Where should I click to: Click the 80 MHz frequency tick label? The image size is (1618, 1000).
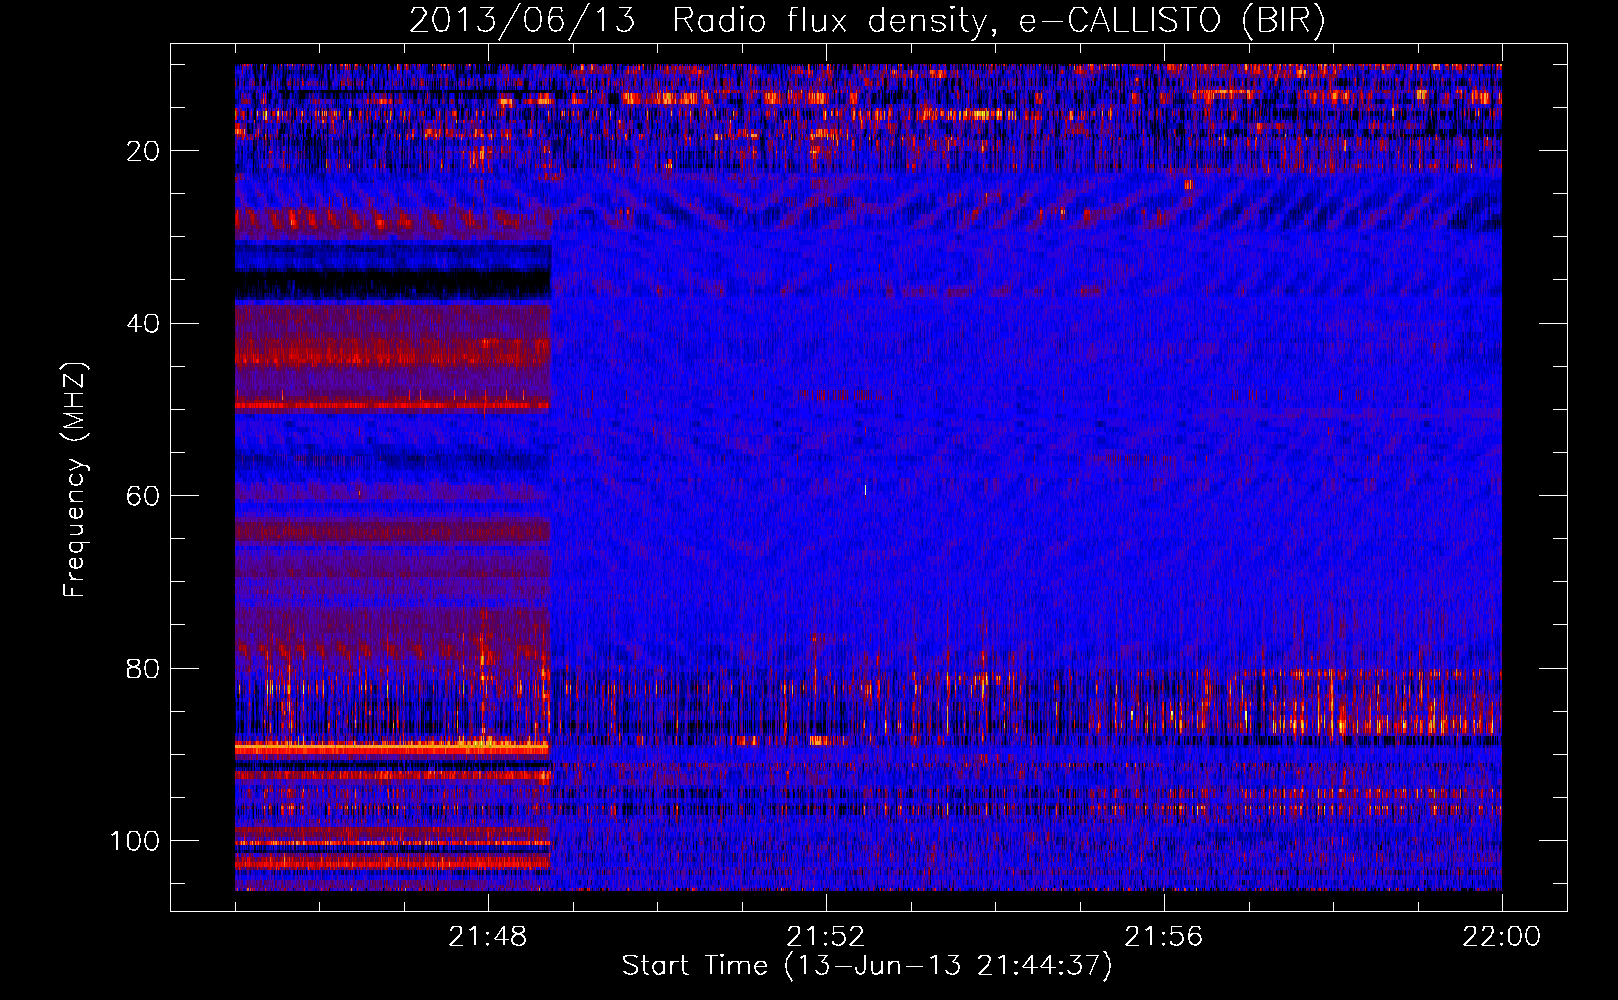click(x=143, y=669)
